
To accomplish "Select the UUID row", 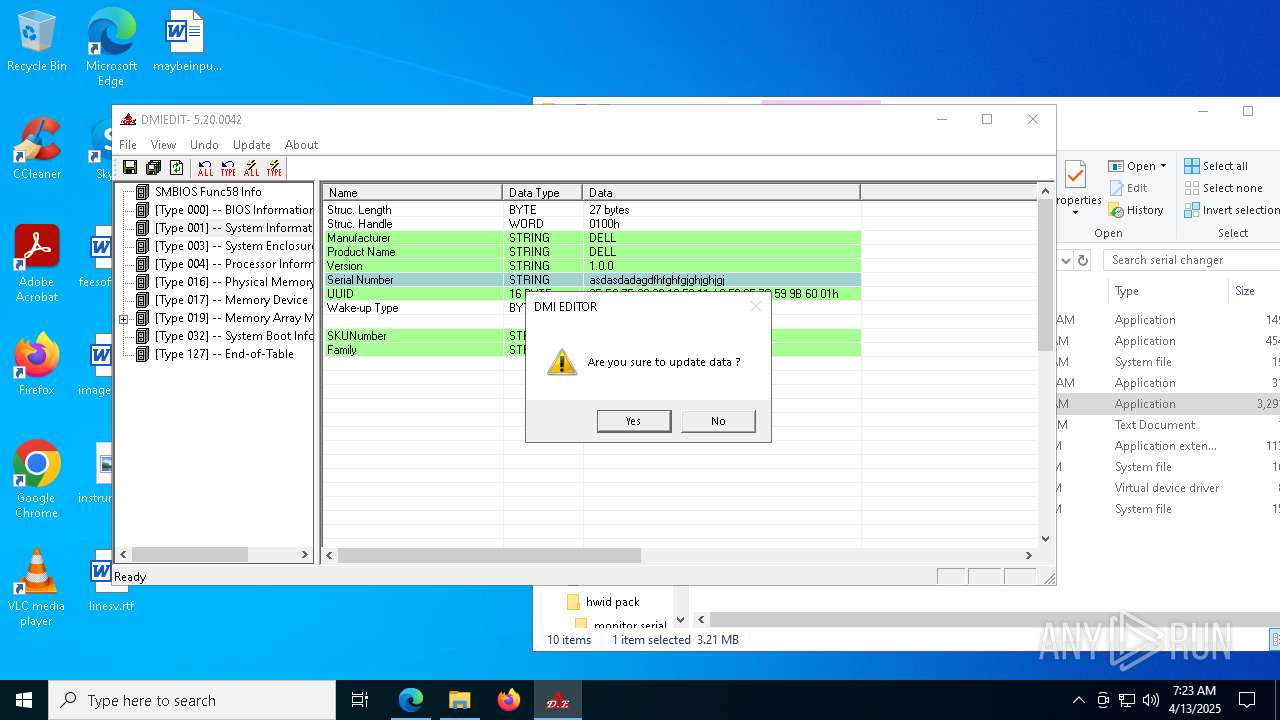I will 592,294.
